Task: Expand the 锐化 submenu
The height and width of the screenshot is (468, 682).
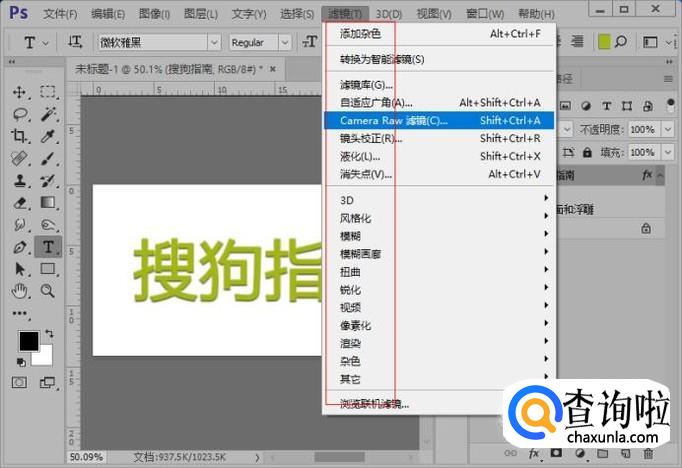Action: tap(439, 290)
